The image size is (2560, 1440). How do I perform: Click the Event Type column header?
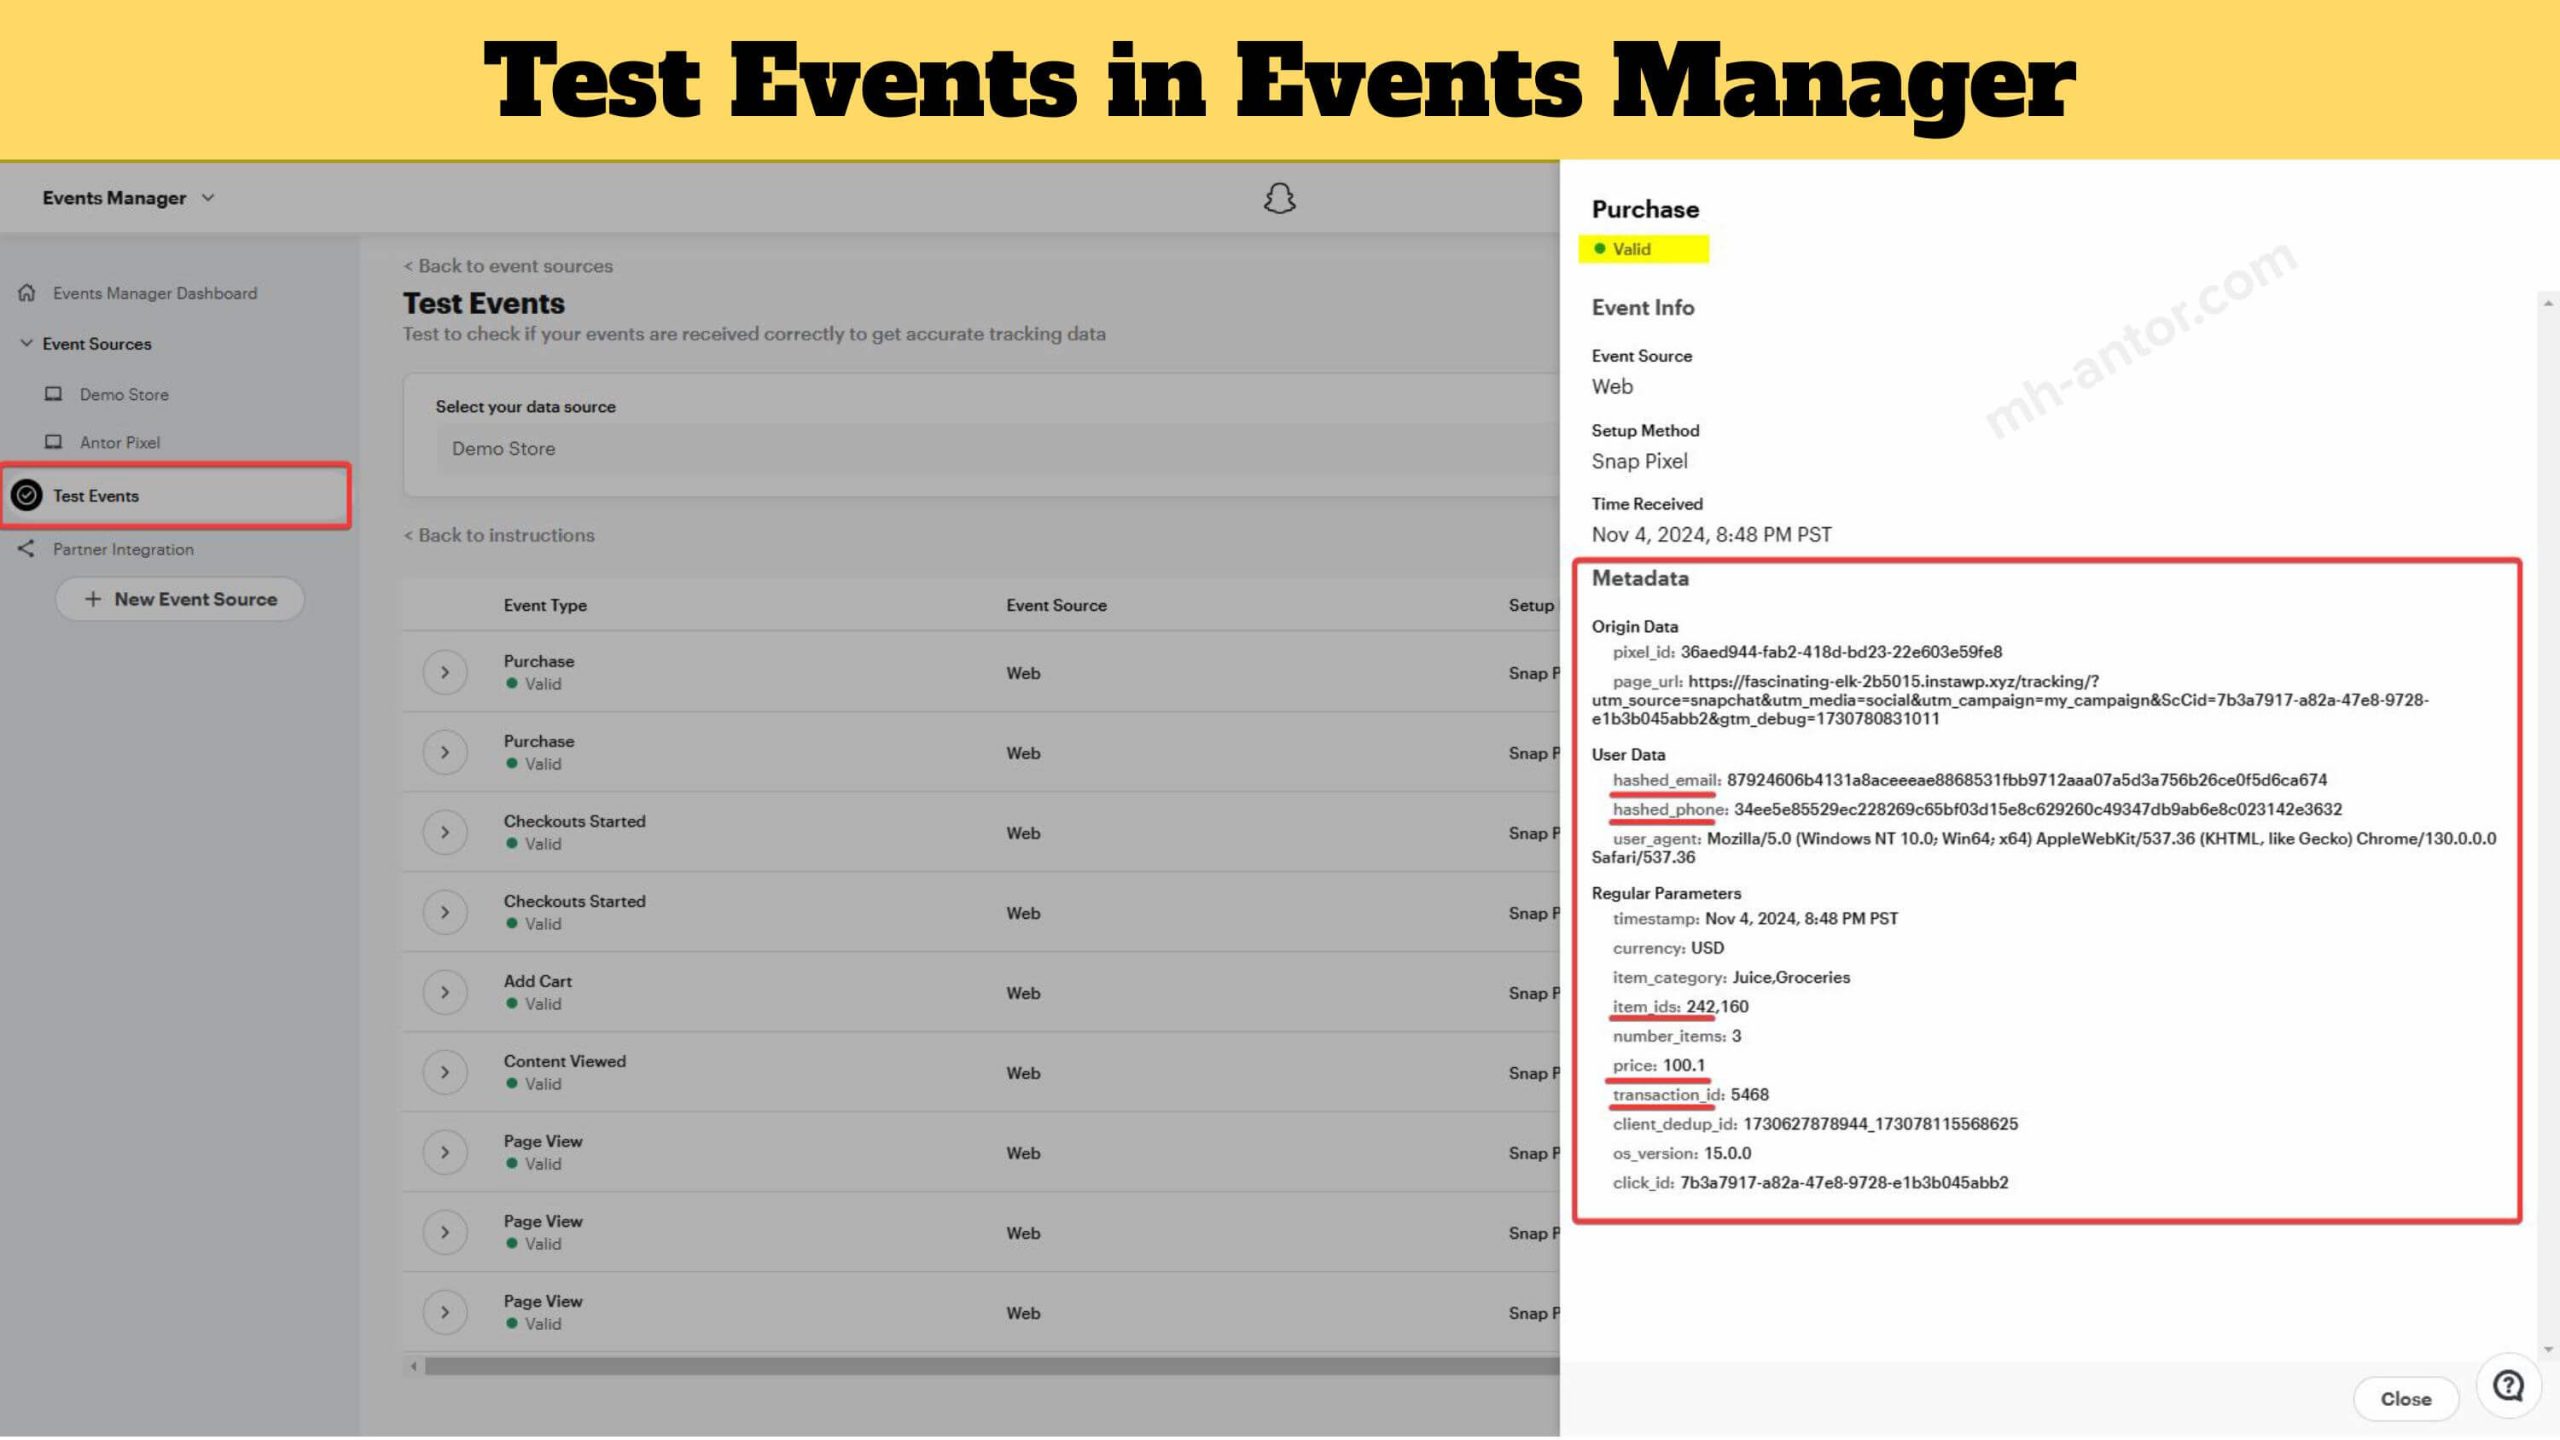[545, 605]
